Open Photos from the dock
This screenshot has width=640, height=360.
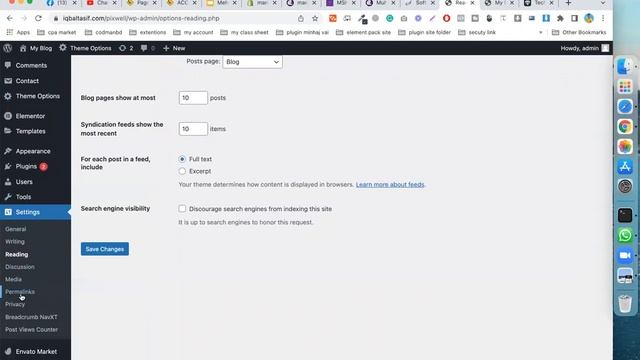point(624,147)
